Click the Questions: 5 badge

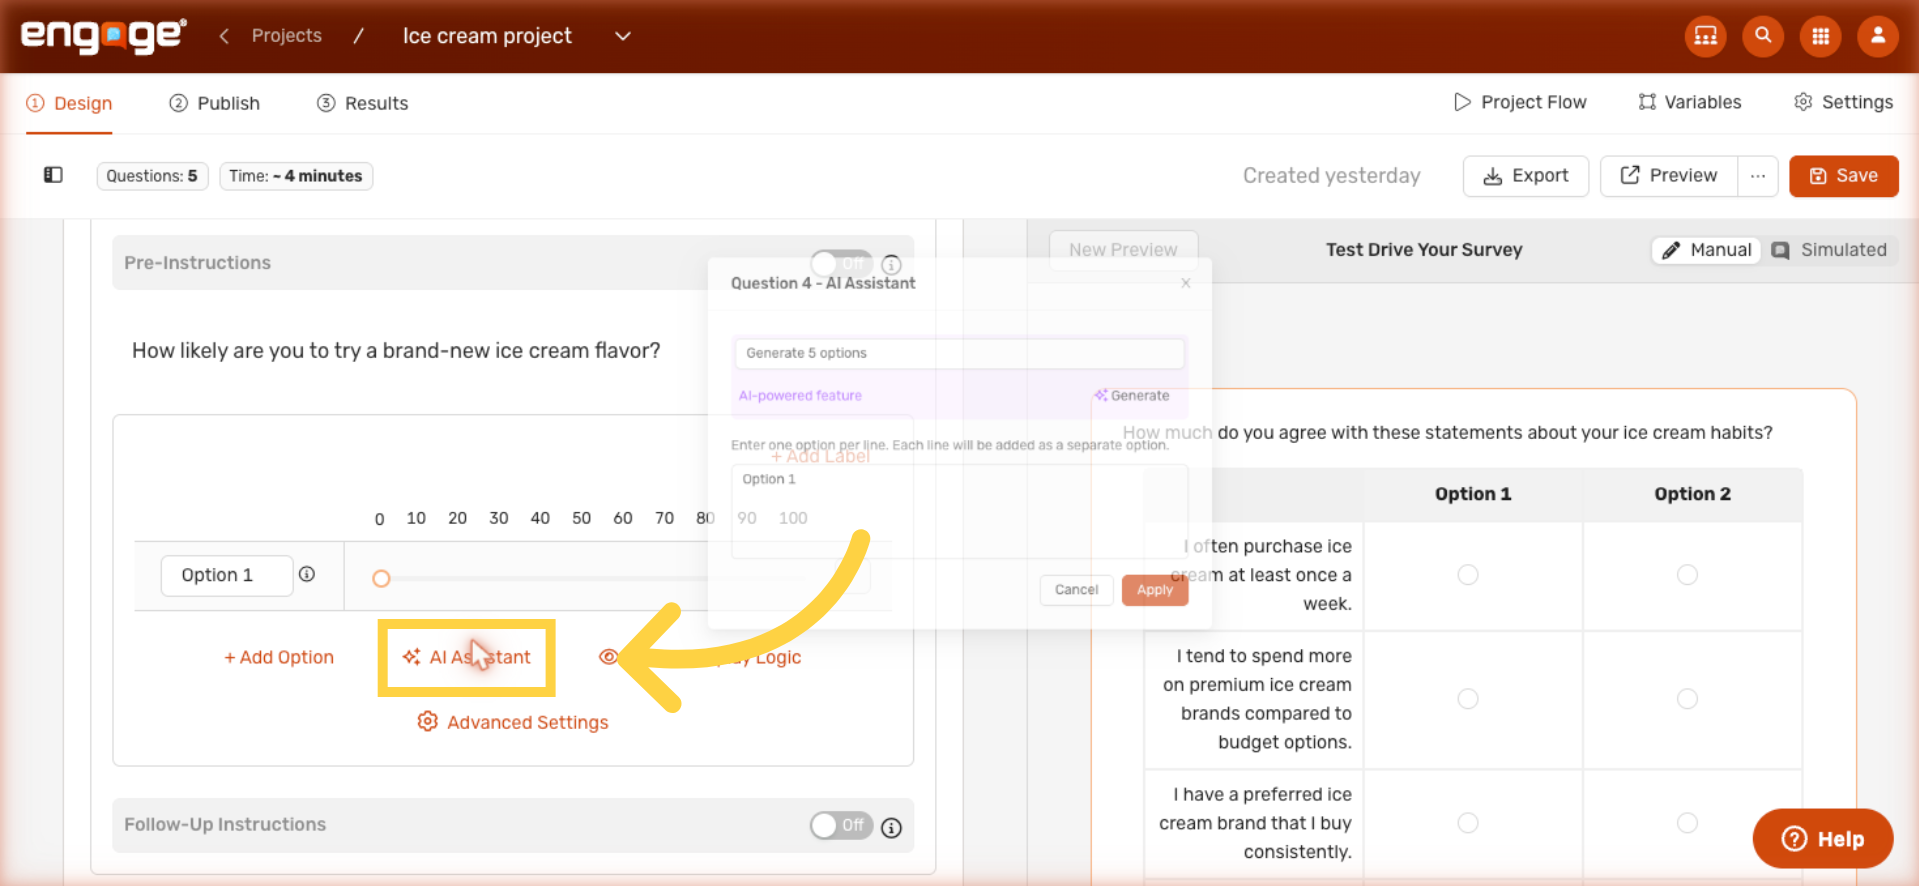click(152, 176)
